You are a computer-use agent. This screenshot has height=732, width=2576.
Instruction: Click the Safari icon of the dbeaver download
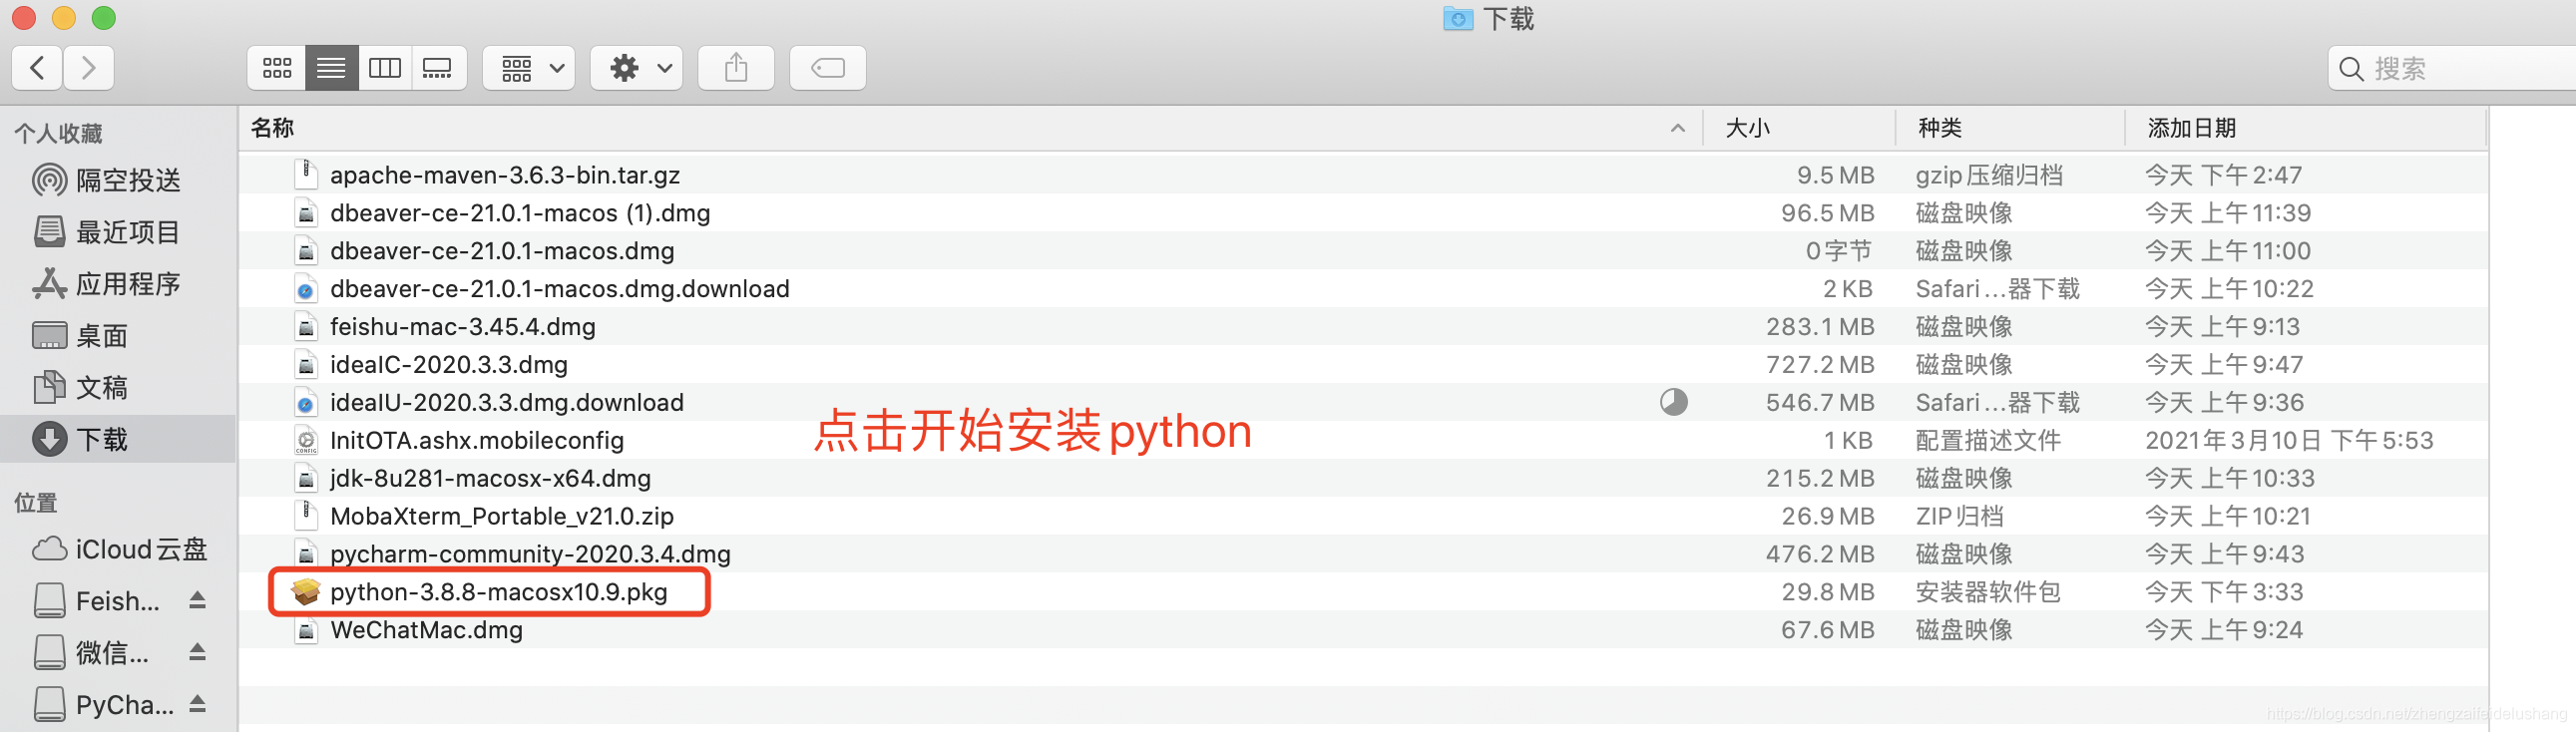tap(306, 289)
